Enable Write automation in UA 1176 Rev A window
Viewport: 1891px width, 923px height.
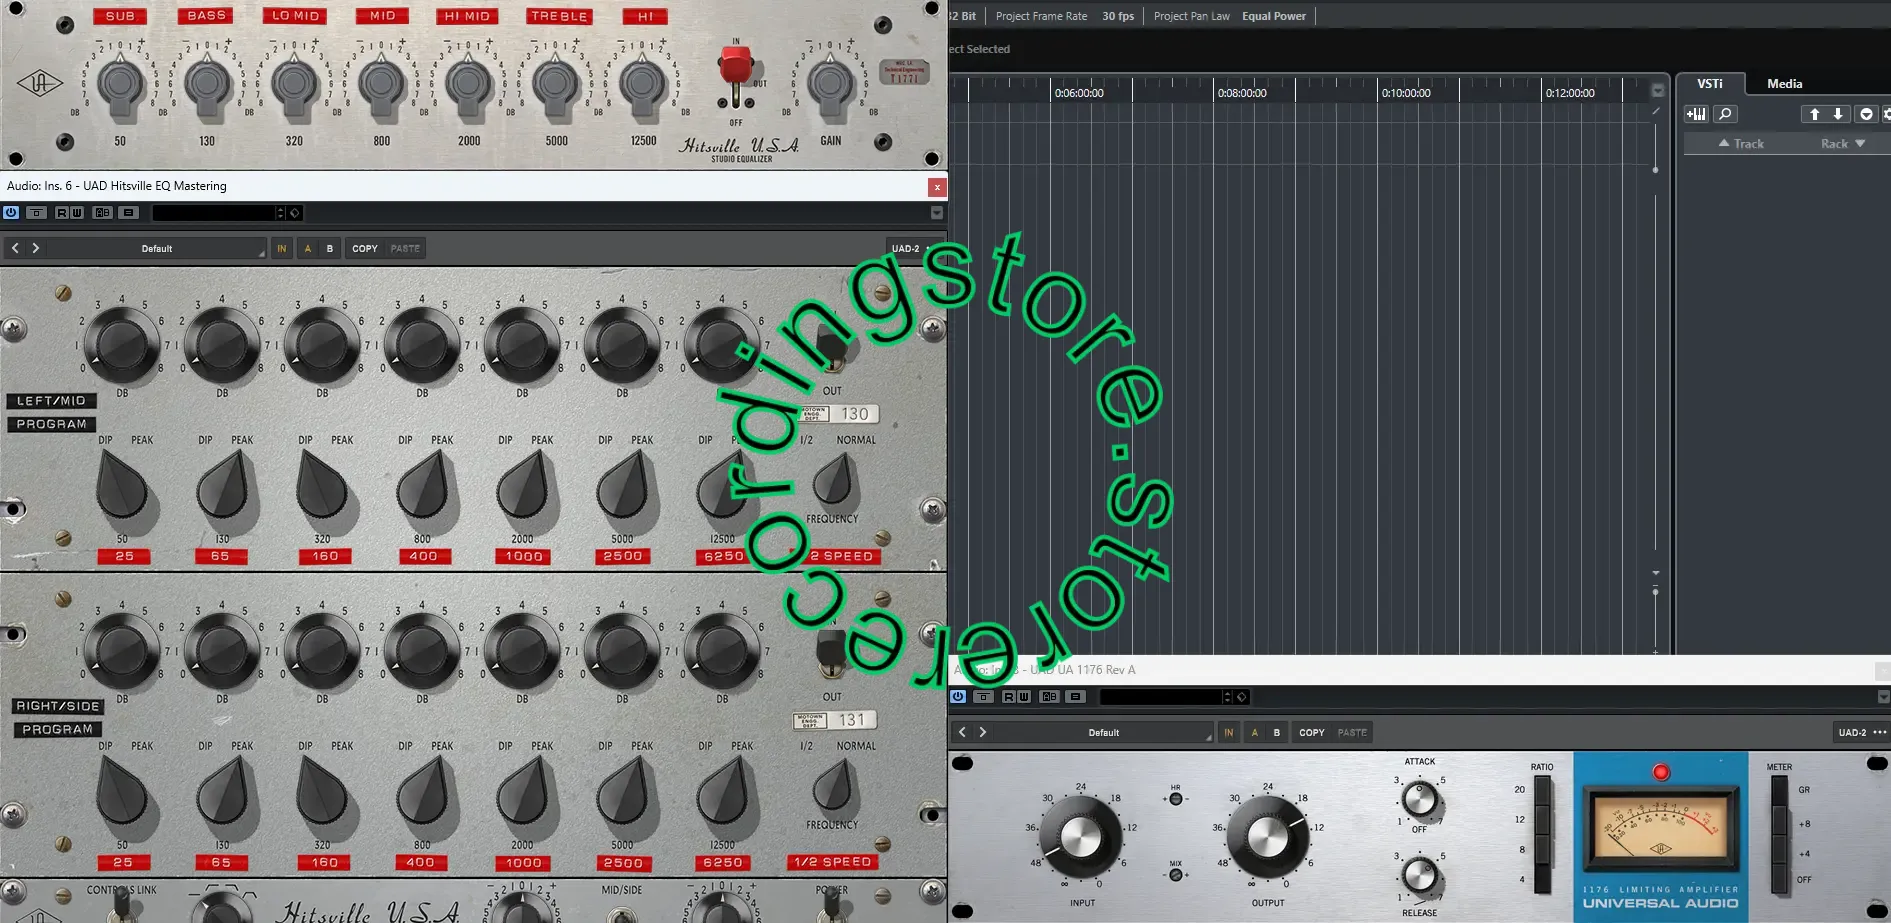[1023, 697]
